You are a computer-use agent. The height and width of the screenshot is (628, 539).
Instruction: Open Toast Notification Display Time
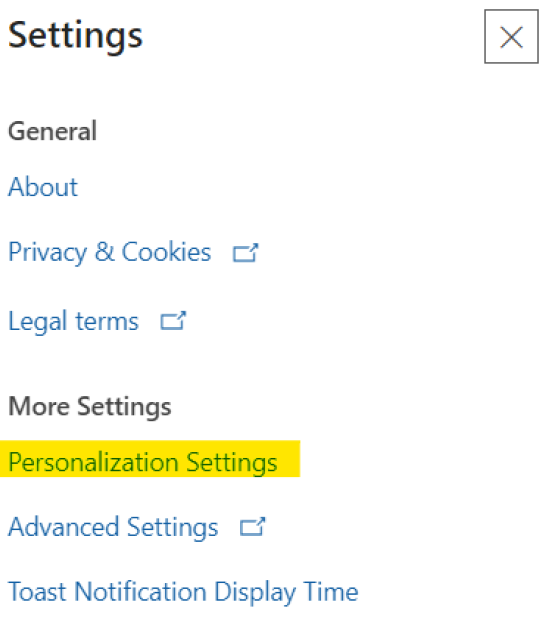[x=183, y=592]
